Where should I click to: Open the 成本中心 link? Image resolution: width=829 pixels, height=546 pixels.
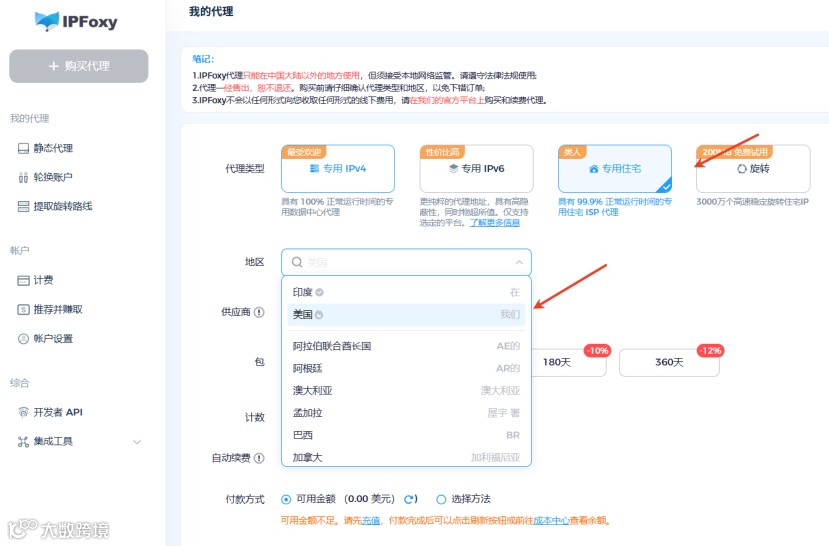pyautogui.click(x=551, y=521)
